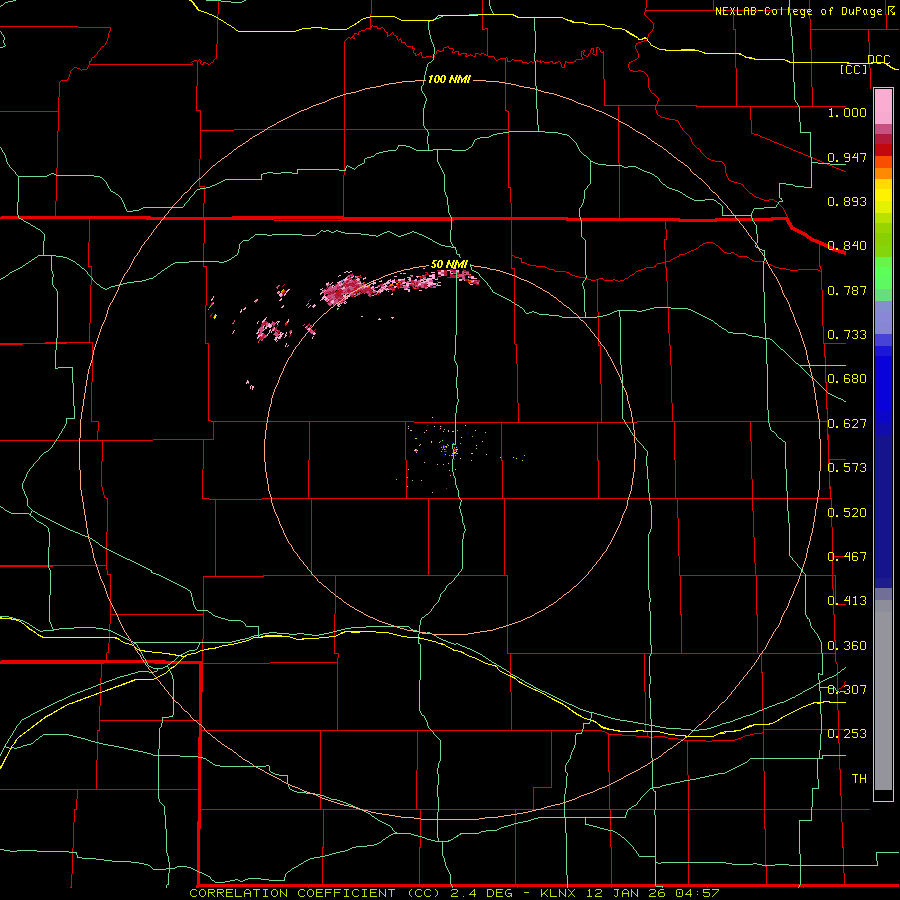Screen dimensions: 900x900
Task: Pick the red color bar segment
Action: pos(883,150)
